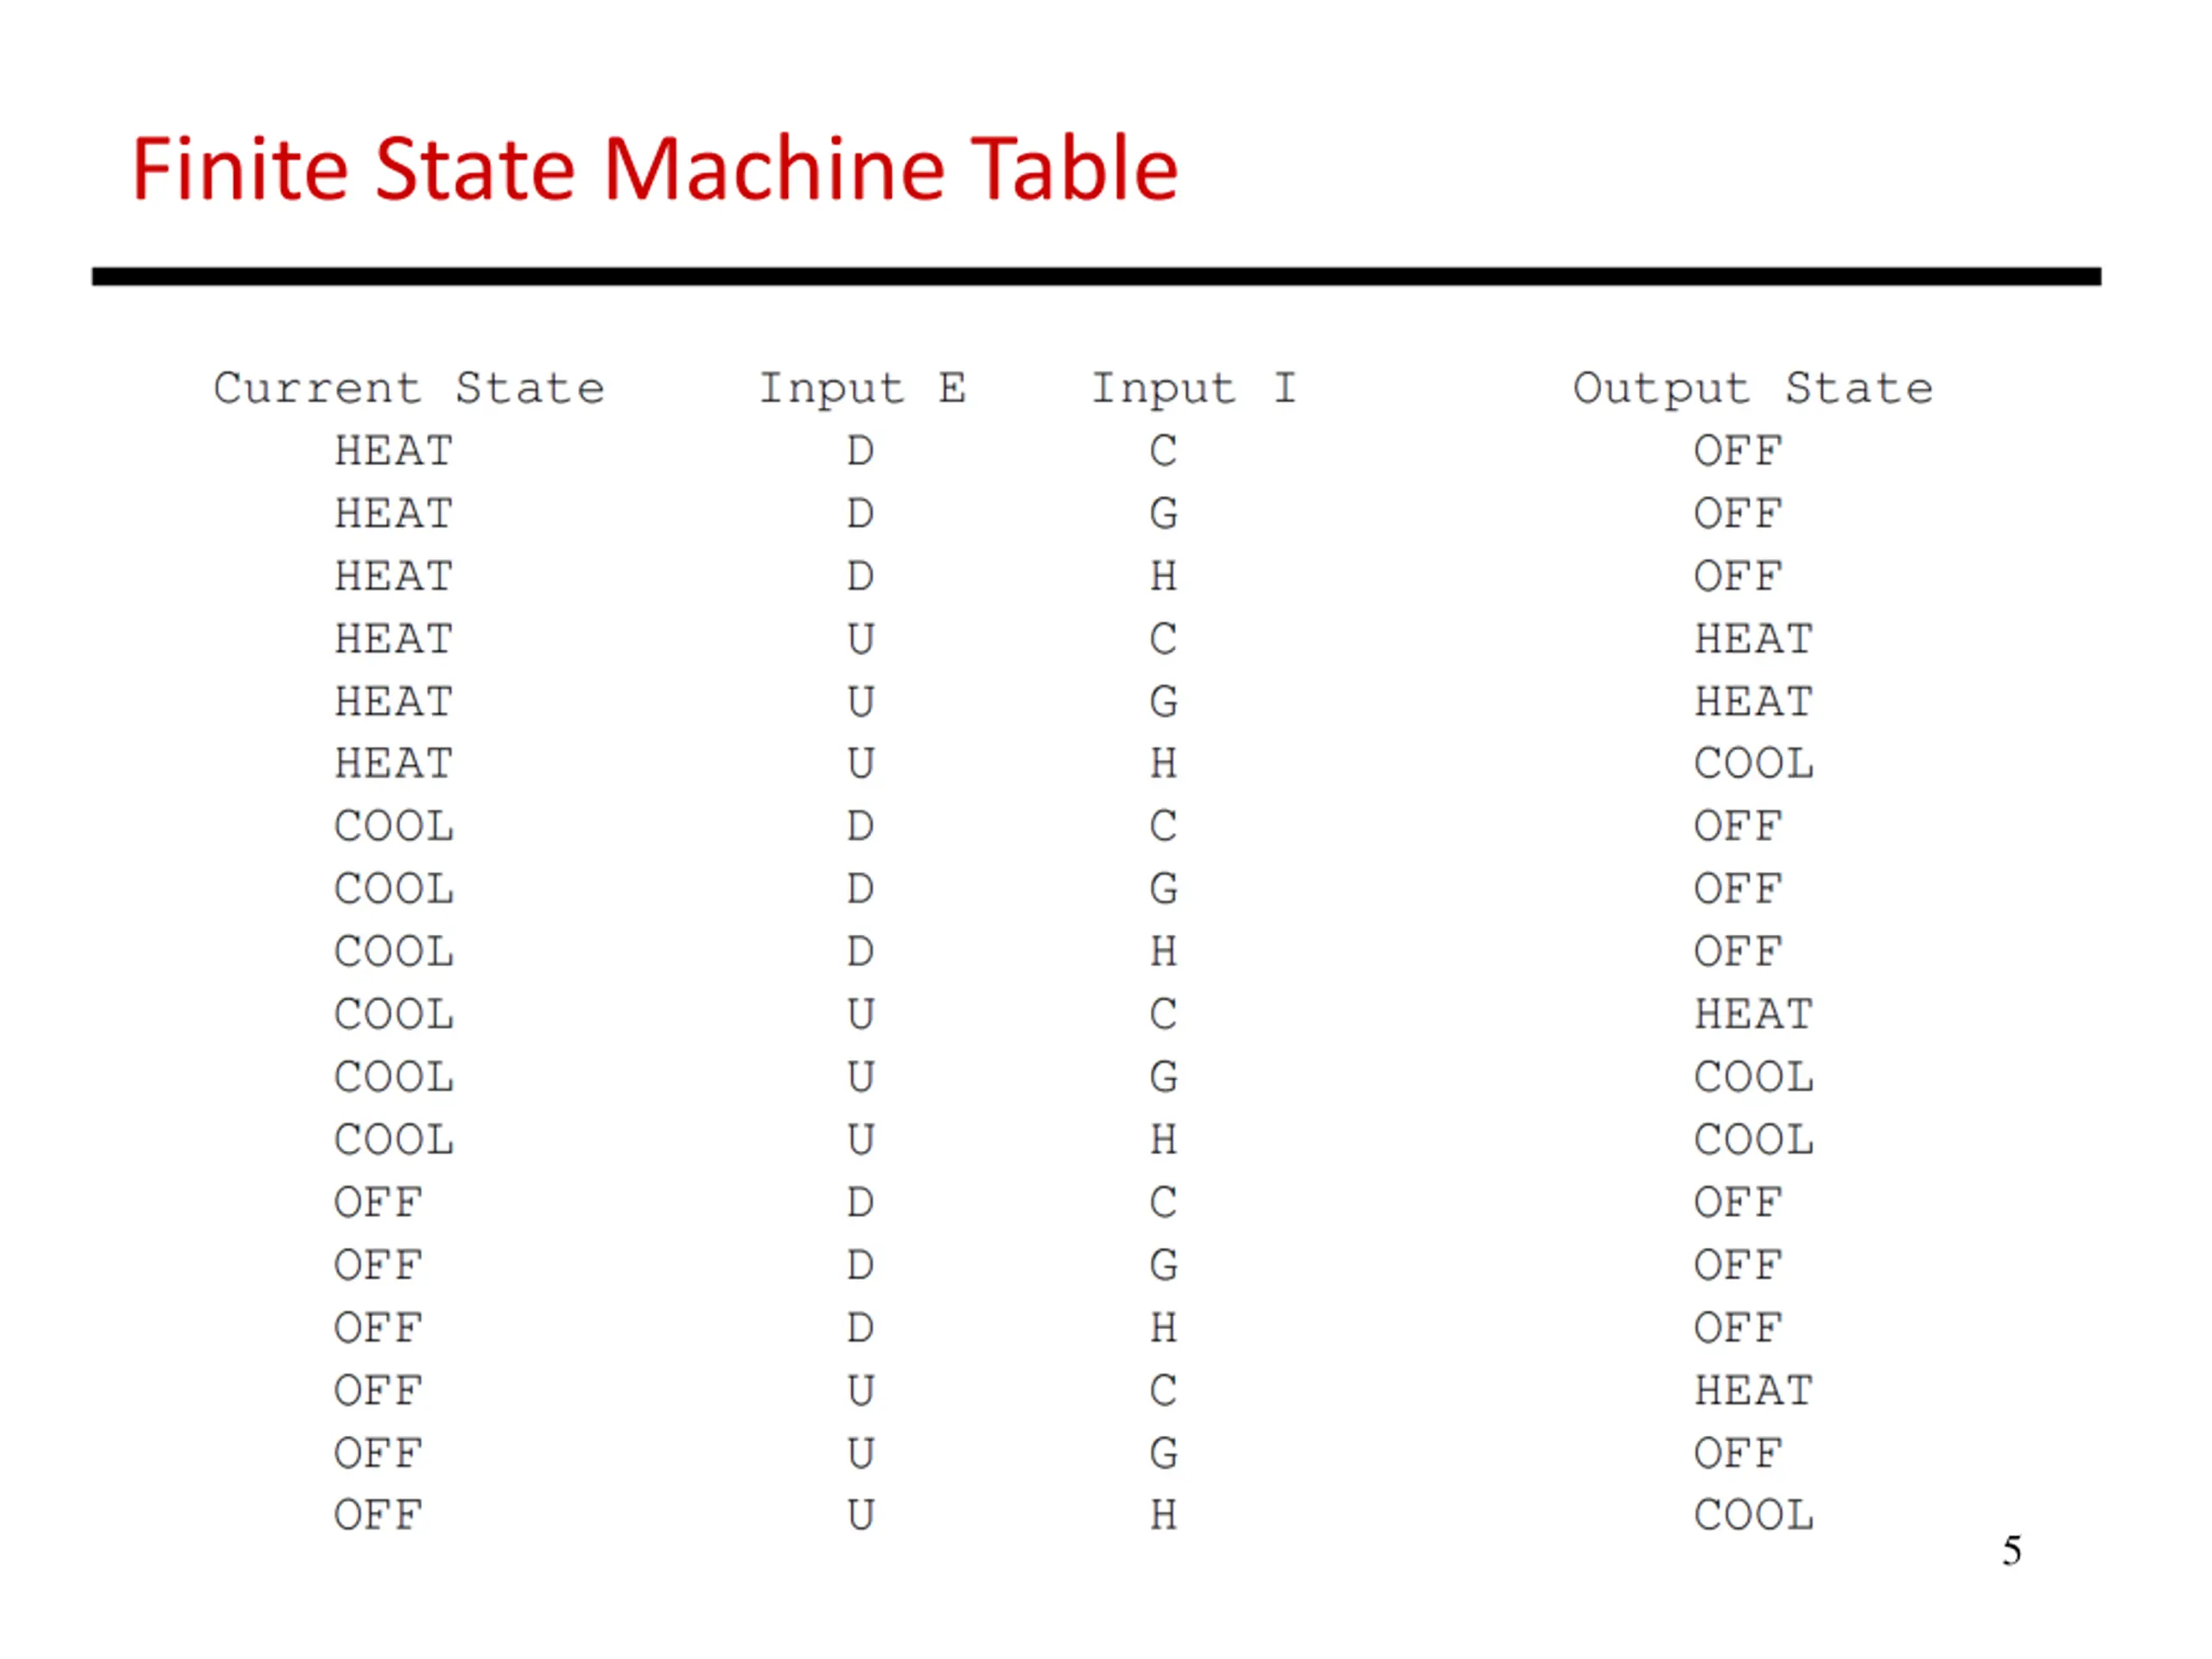This screenshot has width=2212, height=1659.
Task: Click HEAT output in the OFF U C row
Action: (x=1754, y=1391)
